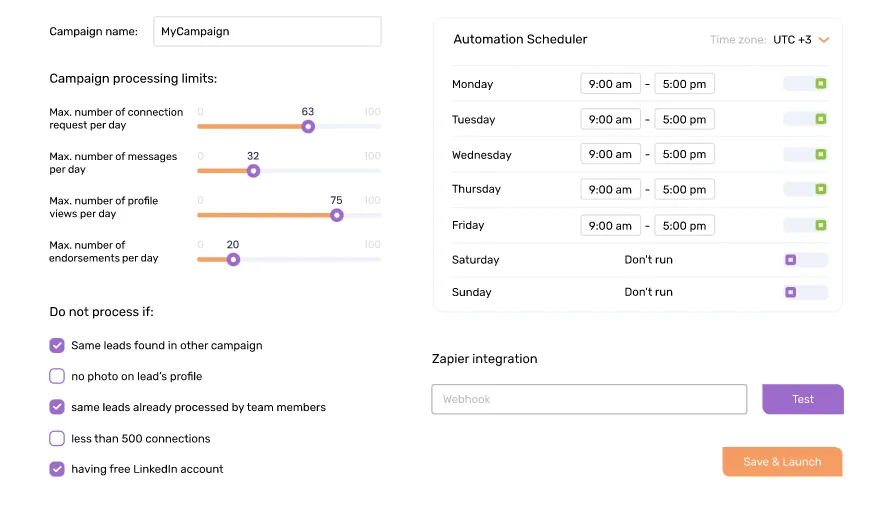Enable the Saturday schedule toggle

click(x=806, y=260)
